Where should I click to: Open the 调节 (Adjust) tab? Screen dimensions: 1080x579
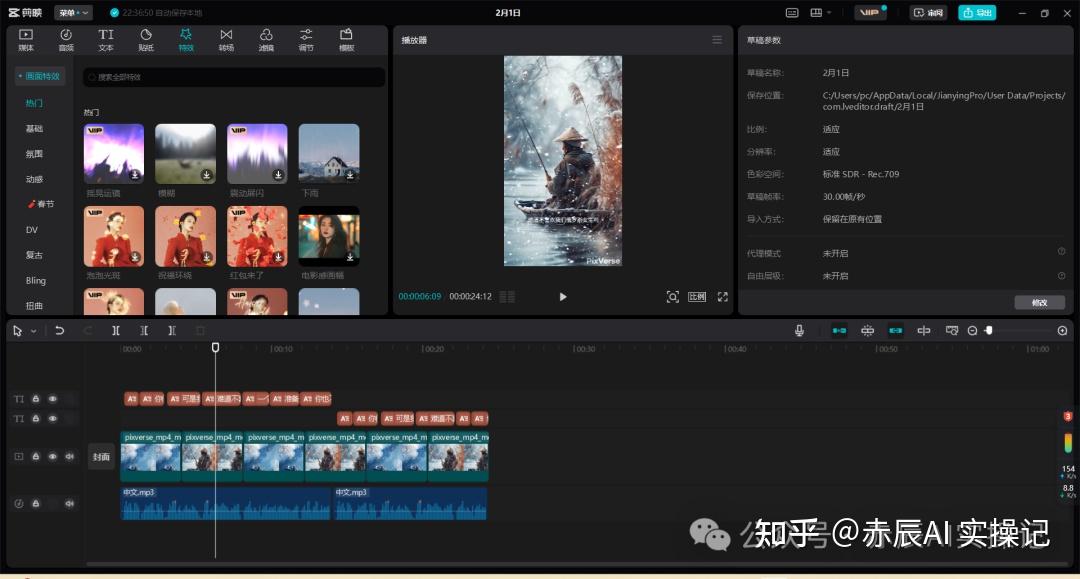click(x=306, y=40)
